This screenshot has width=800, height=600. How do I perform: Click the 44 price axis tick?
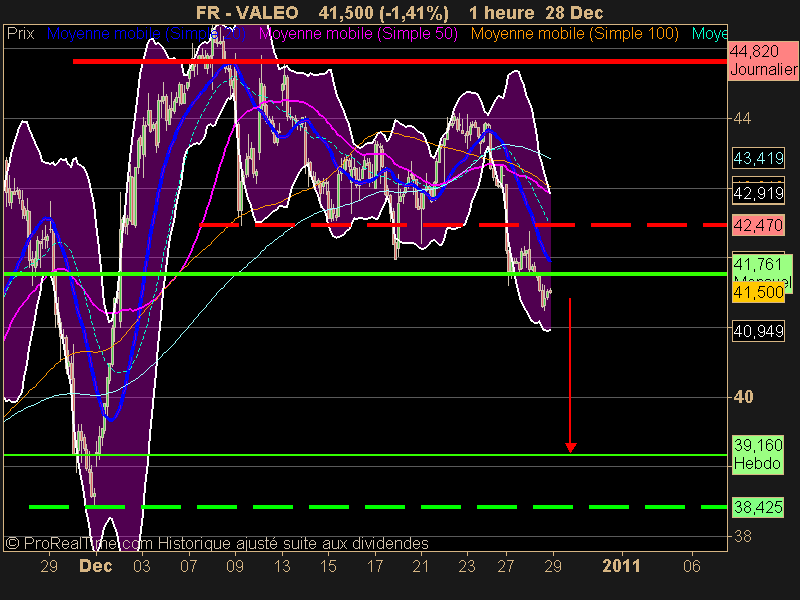pyautogui.click(x=742, y=119)
